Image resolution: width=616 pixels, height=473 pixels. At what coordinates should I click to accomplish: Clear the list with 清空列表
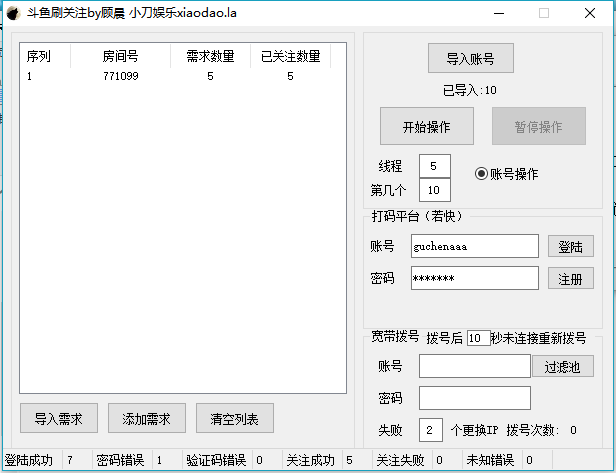pos(234,418)
